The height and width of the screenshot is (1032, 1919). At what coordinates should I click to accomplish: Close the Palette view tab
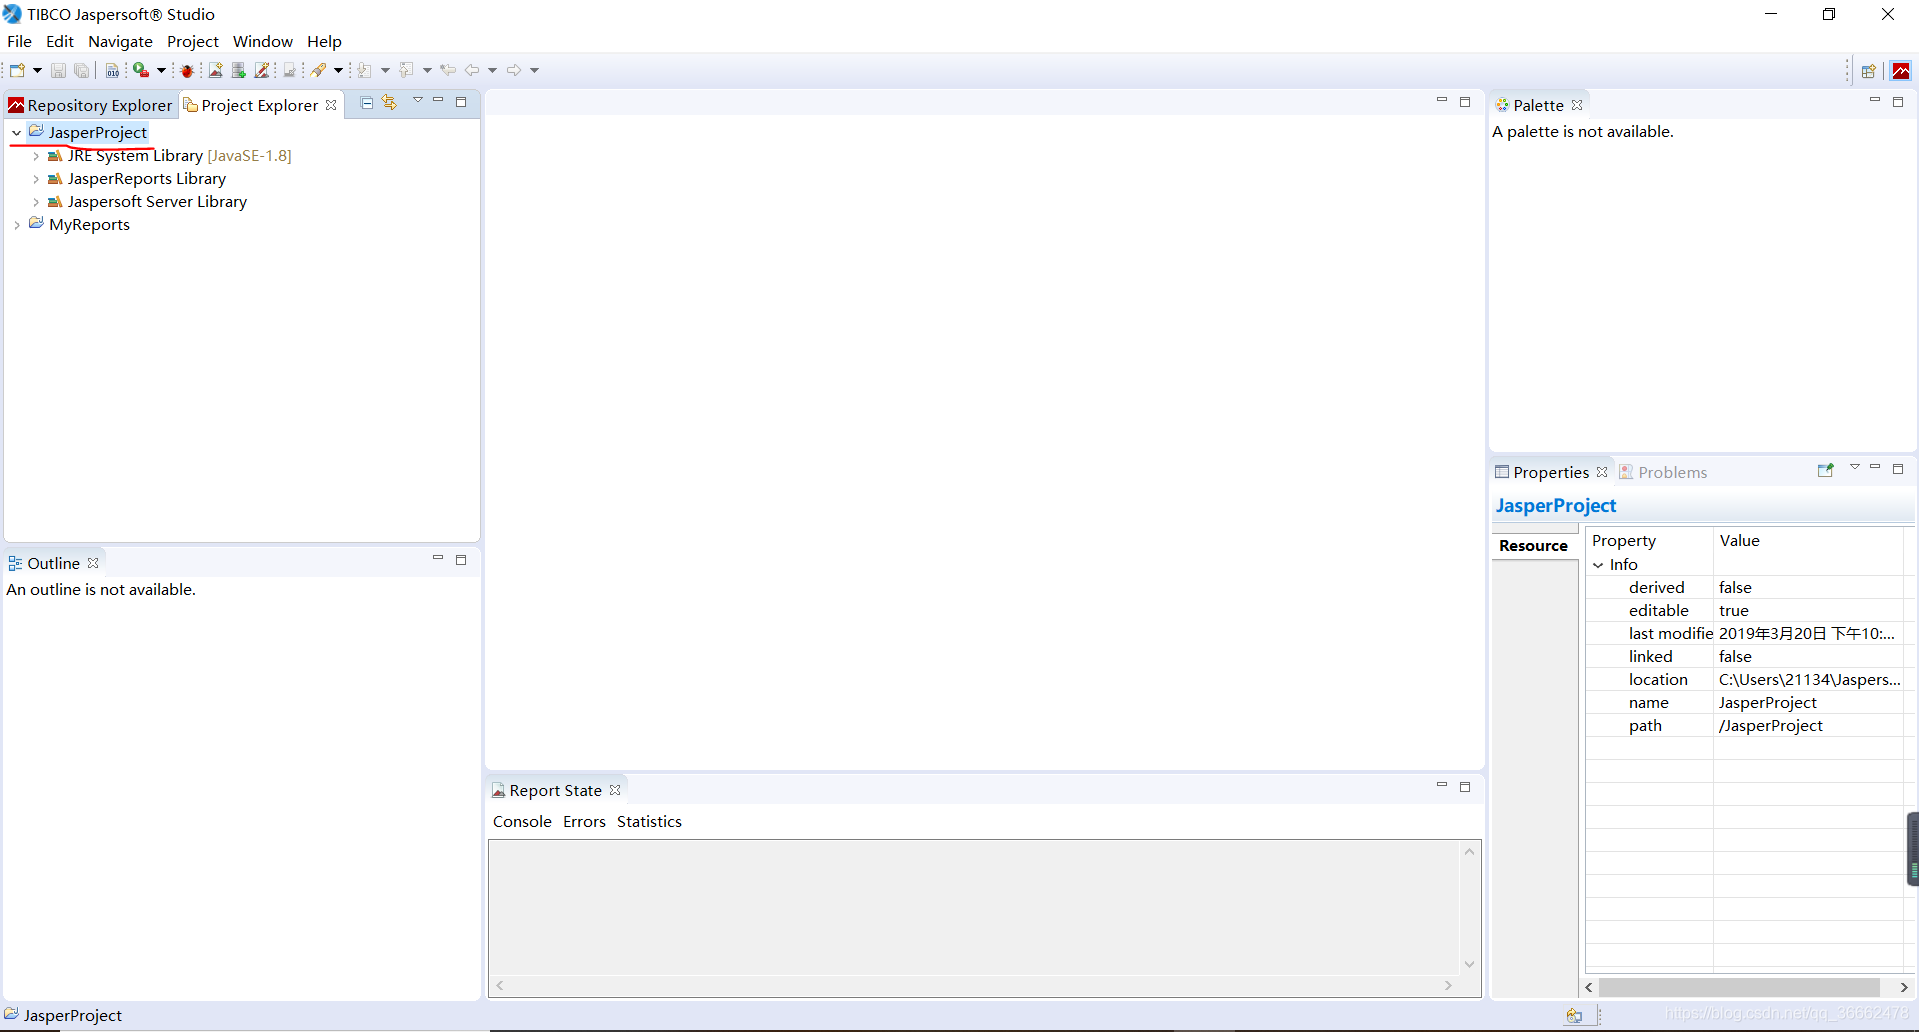(x=1577, y=105)
